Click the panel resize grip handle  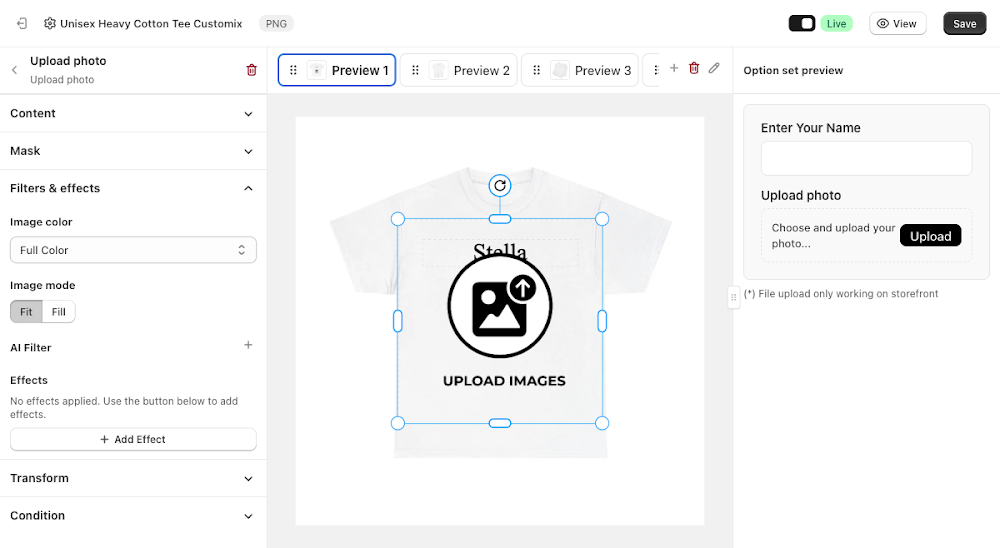pyautogui.click(x=733, y=297)
